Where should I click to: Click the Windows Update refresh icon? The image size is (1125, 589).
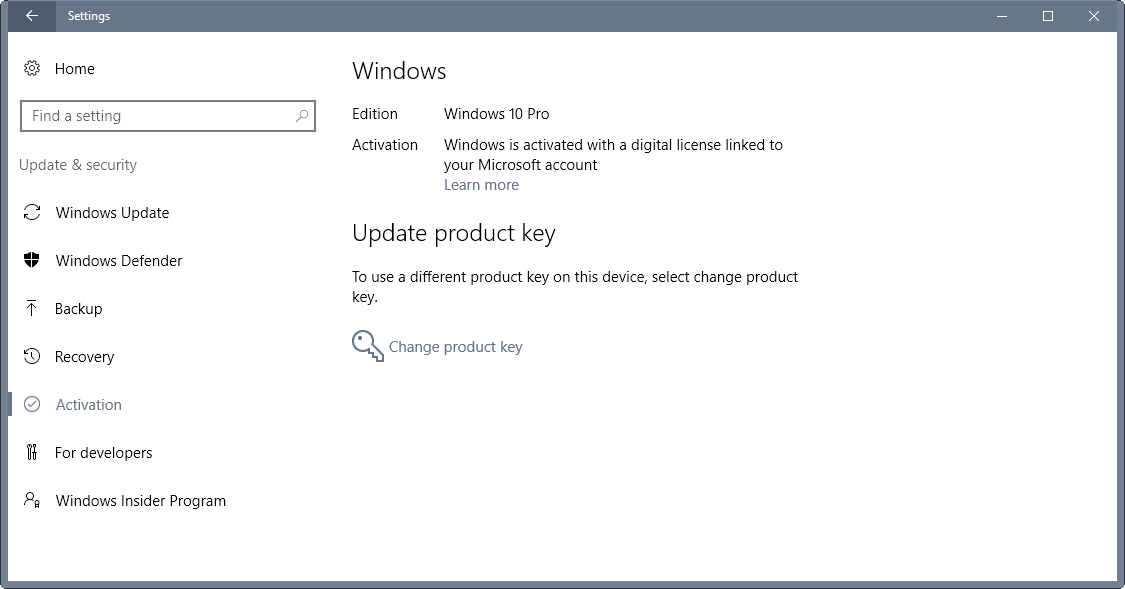(32, 213)
